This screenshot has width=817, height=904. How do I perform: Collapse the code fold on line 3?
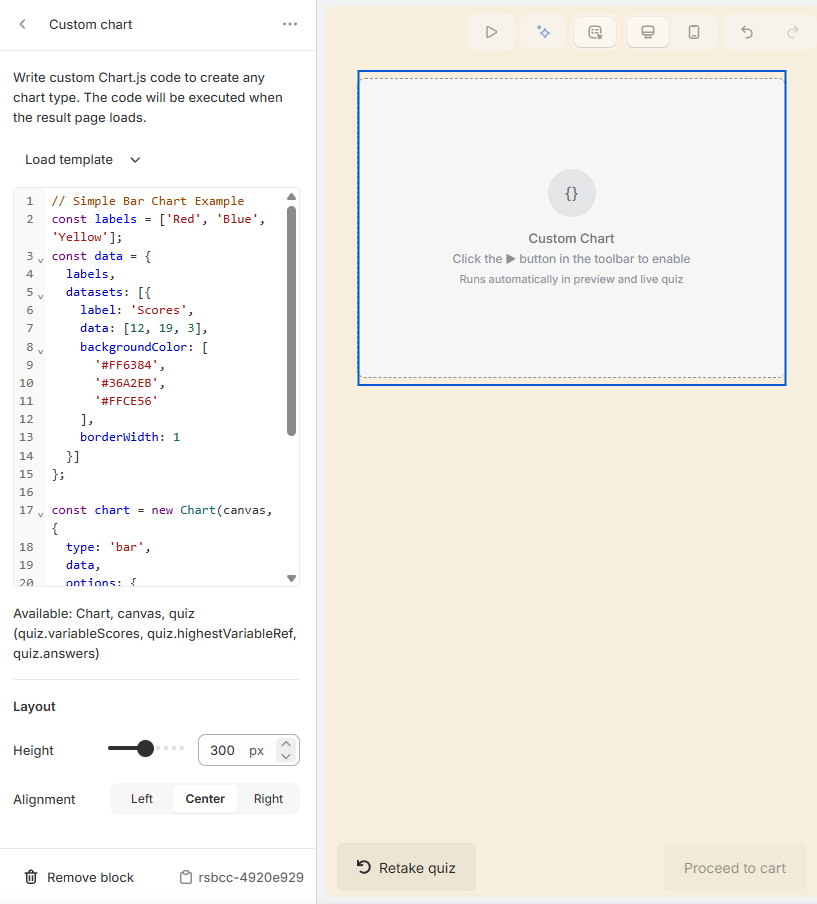39,258
